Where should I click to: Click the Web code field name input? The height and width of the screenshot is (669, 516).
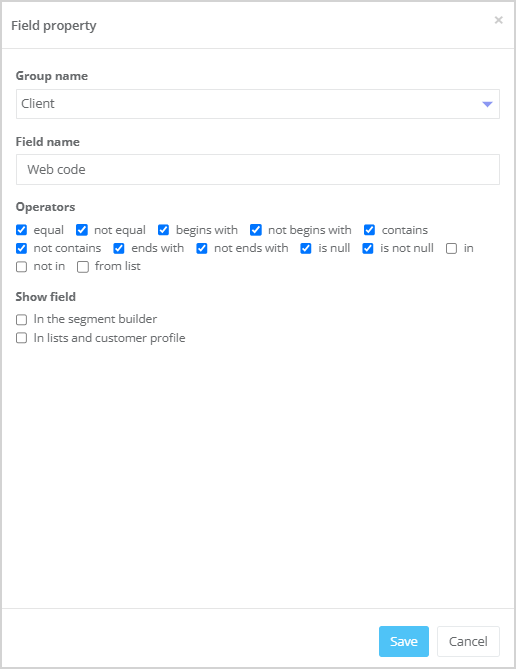pos(258,169)
